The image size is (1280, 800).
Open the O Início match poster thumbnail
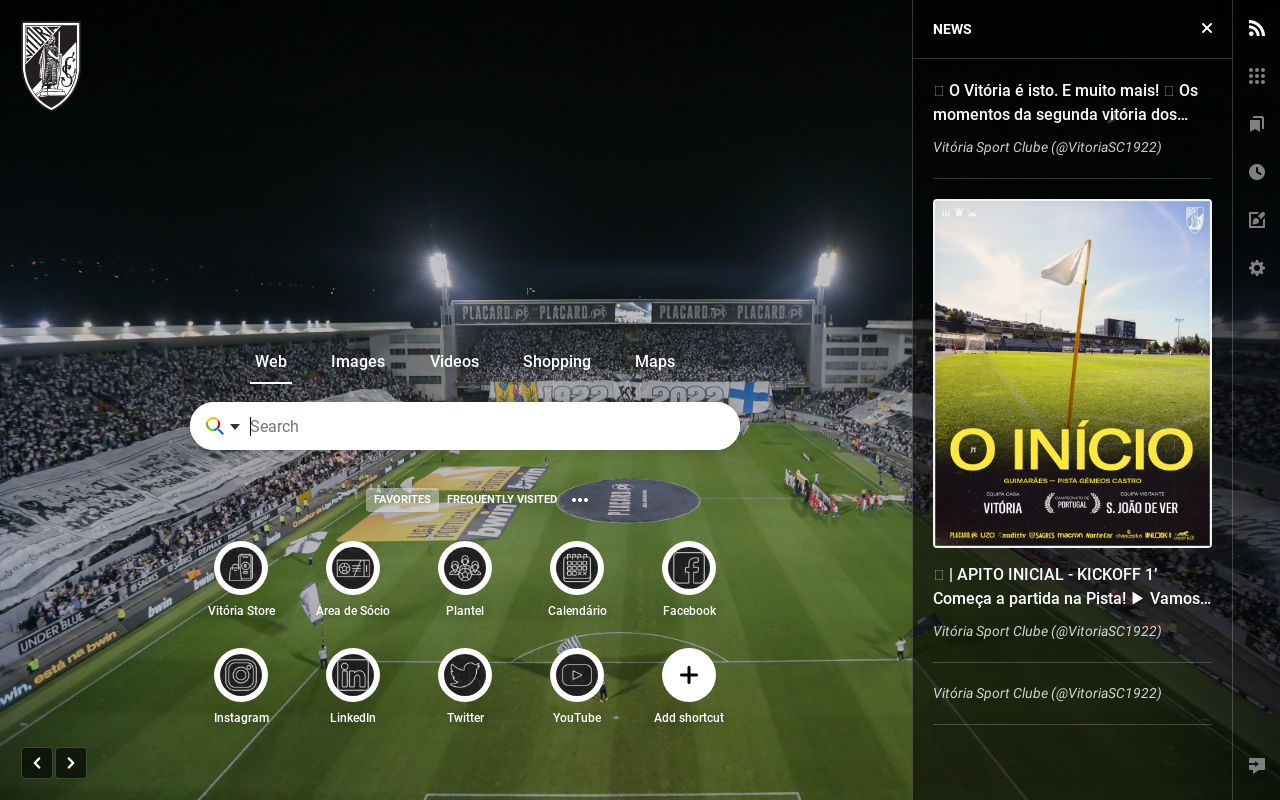click(x=1072, y=374)
